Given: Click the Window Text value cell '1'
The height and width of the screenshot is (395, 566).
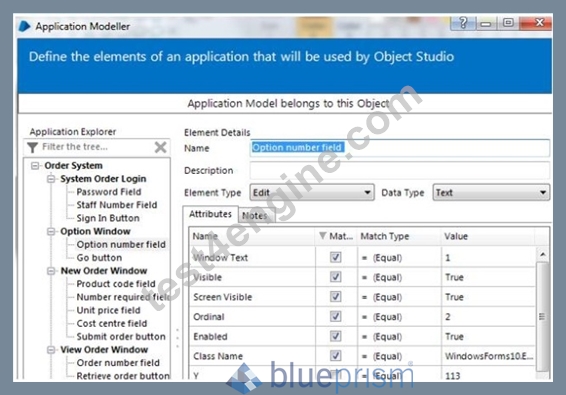Looking at the screenshot, I should pos(487,257).
